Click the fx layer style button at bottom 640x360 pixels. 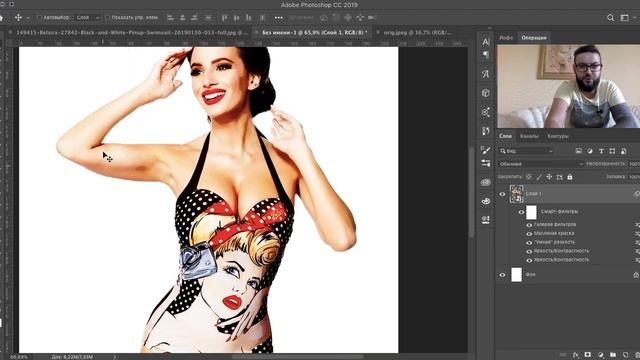(x=576, y=355)
